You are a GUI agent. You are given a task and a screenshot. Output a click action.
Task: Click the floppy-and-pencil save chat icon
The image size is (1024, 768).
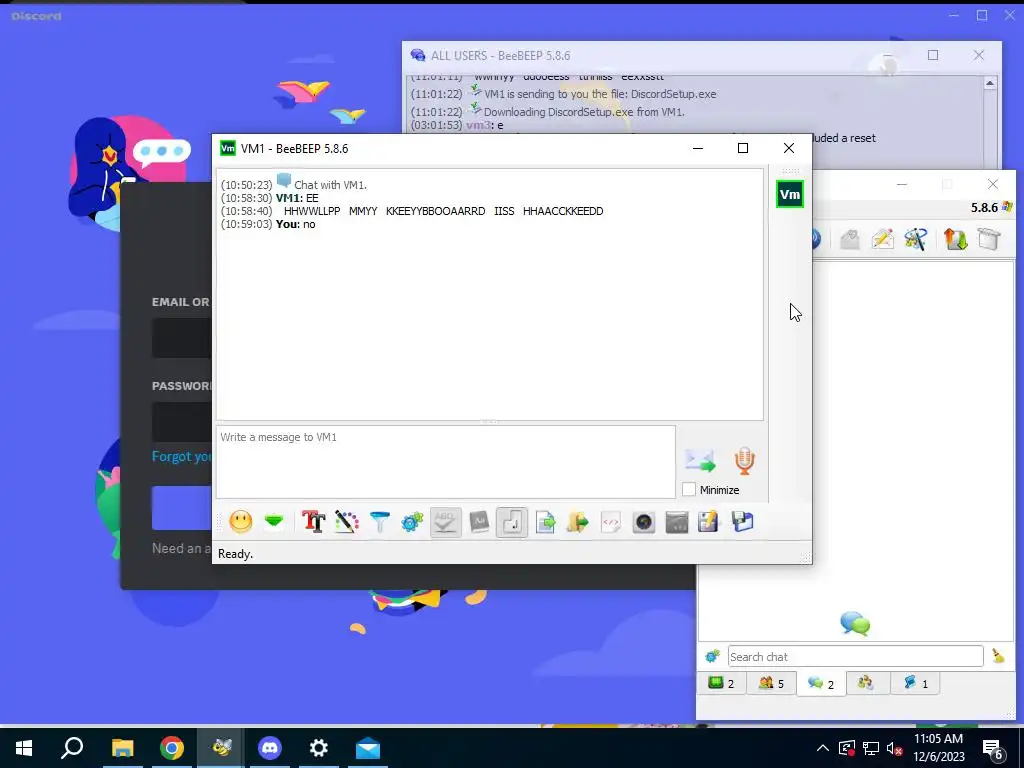[x=709, y=522]
